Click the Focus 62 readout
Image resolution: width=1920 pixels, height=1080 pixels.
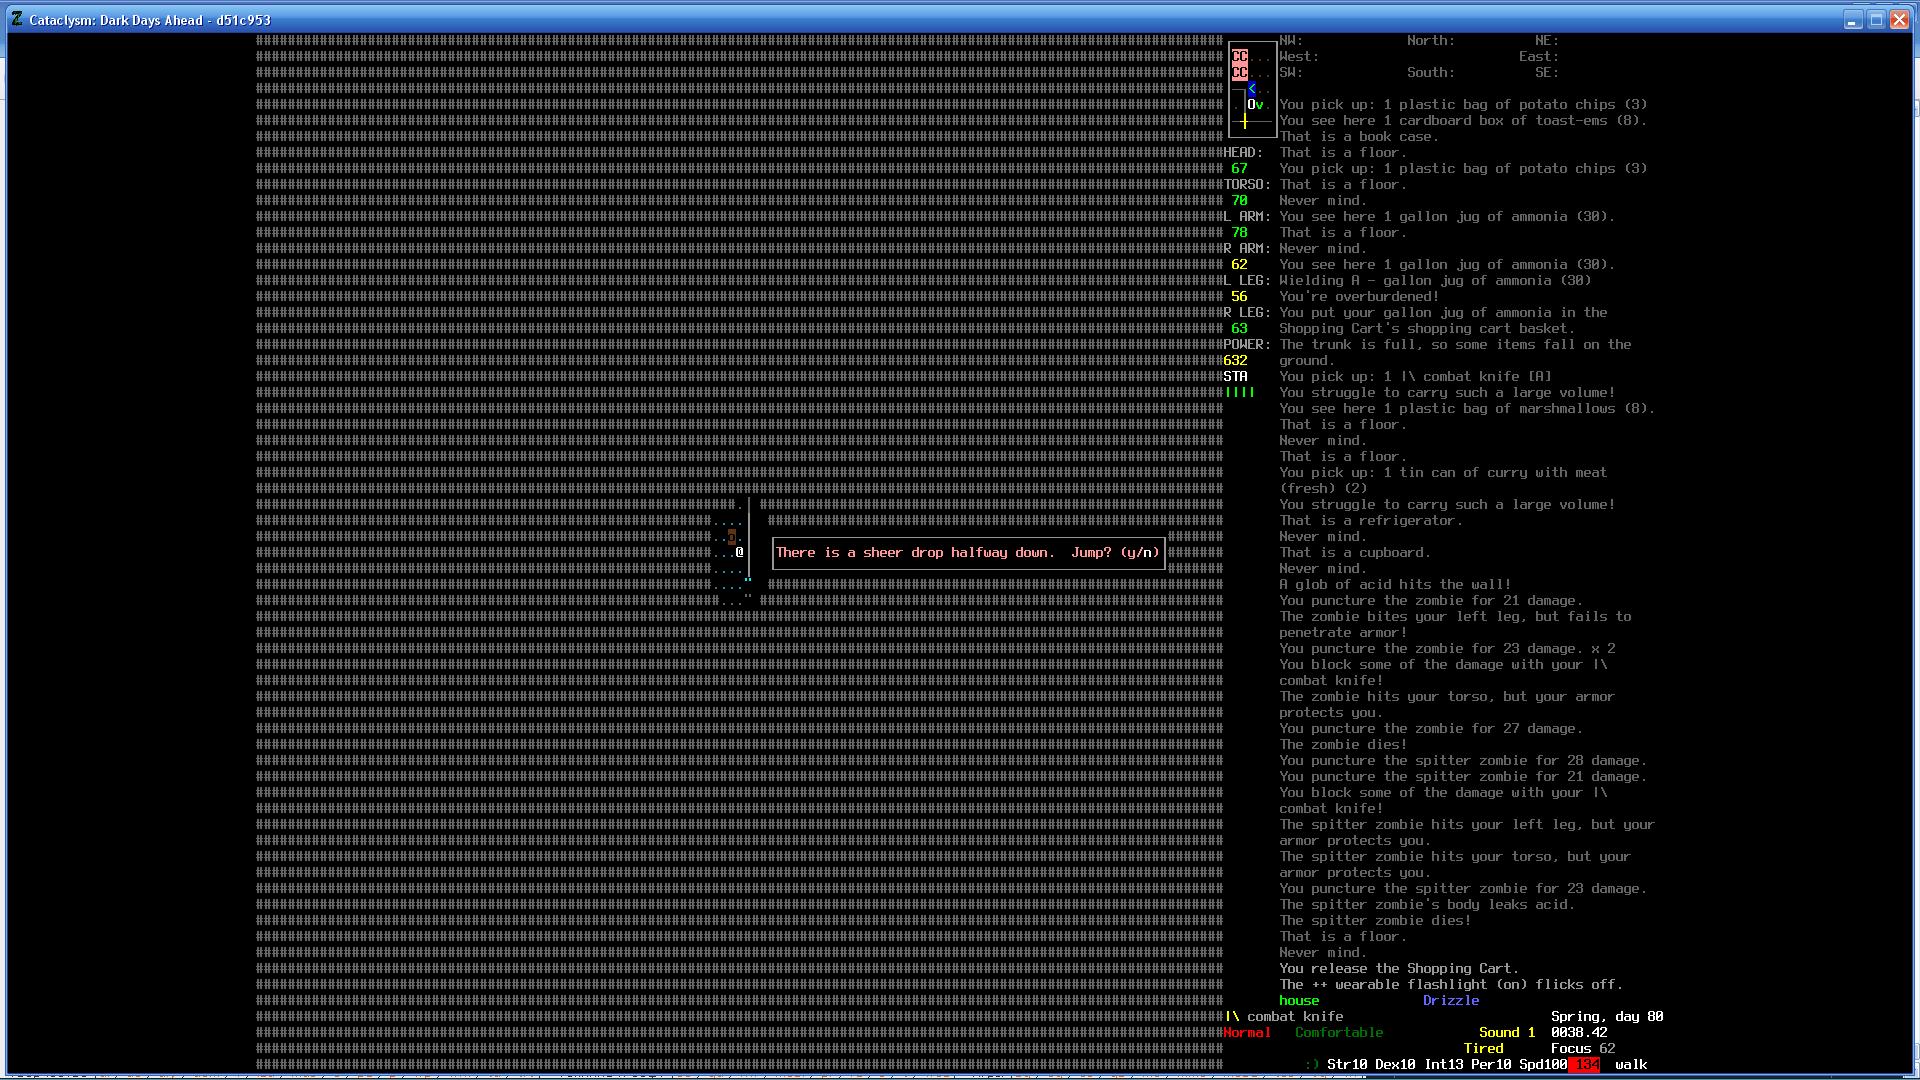click(1582, 1048)
